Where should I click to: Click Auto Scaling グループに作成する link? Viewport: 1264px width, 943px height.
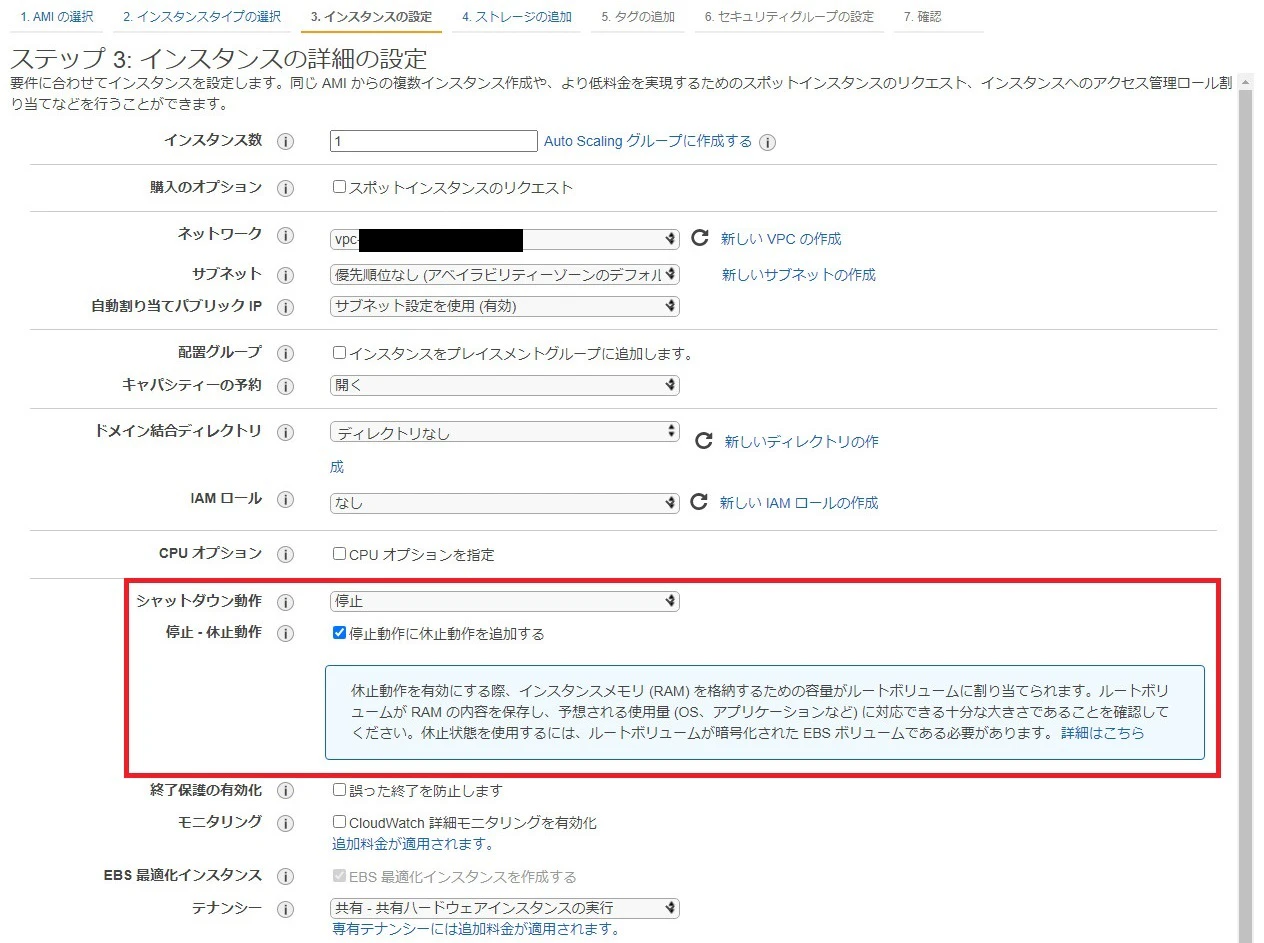pos(648,141)
